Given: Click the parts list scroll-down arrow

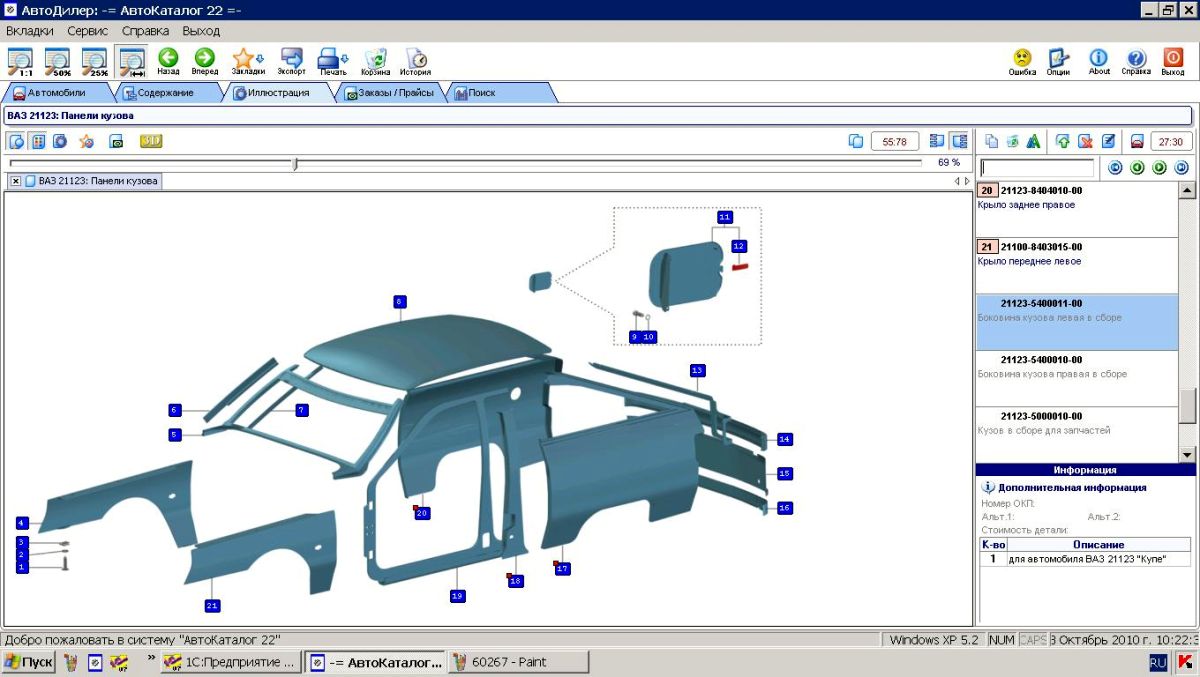Looking at the screenshot, I should pyautogui.click(x=1187, y=454).
